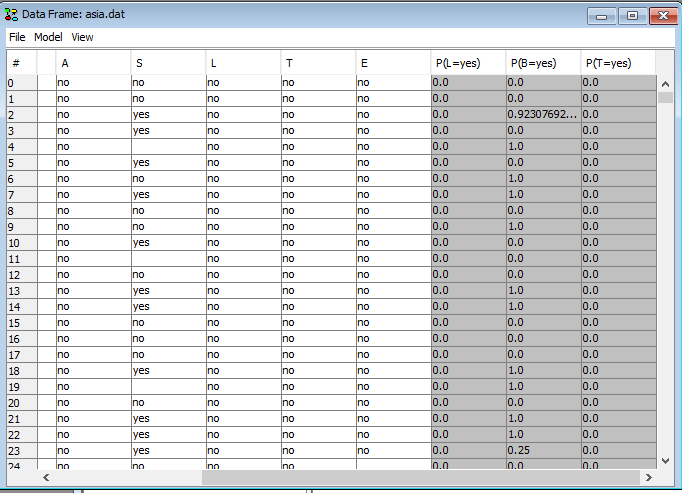Select column header A

[94, 64]
